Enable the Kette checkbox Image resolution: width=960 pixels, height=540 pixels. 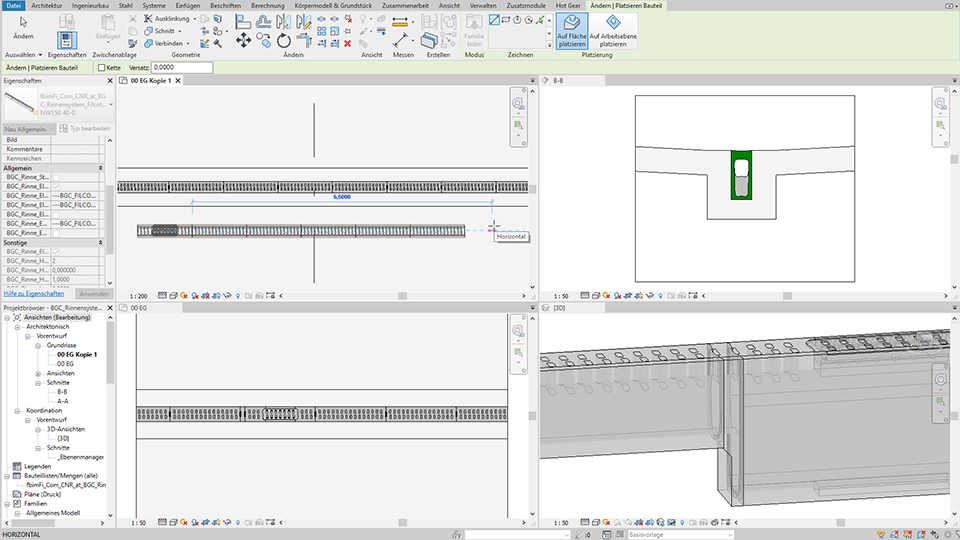click(102, 67)
